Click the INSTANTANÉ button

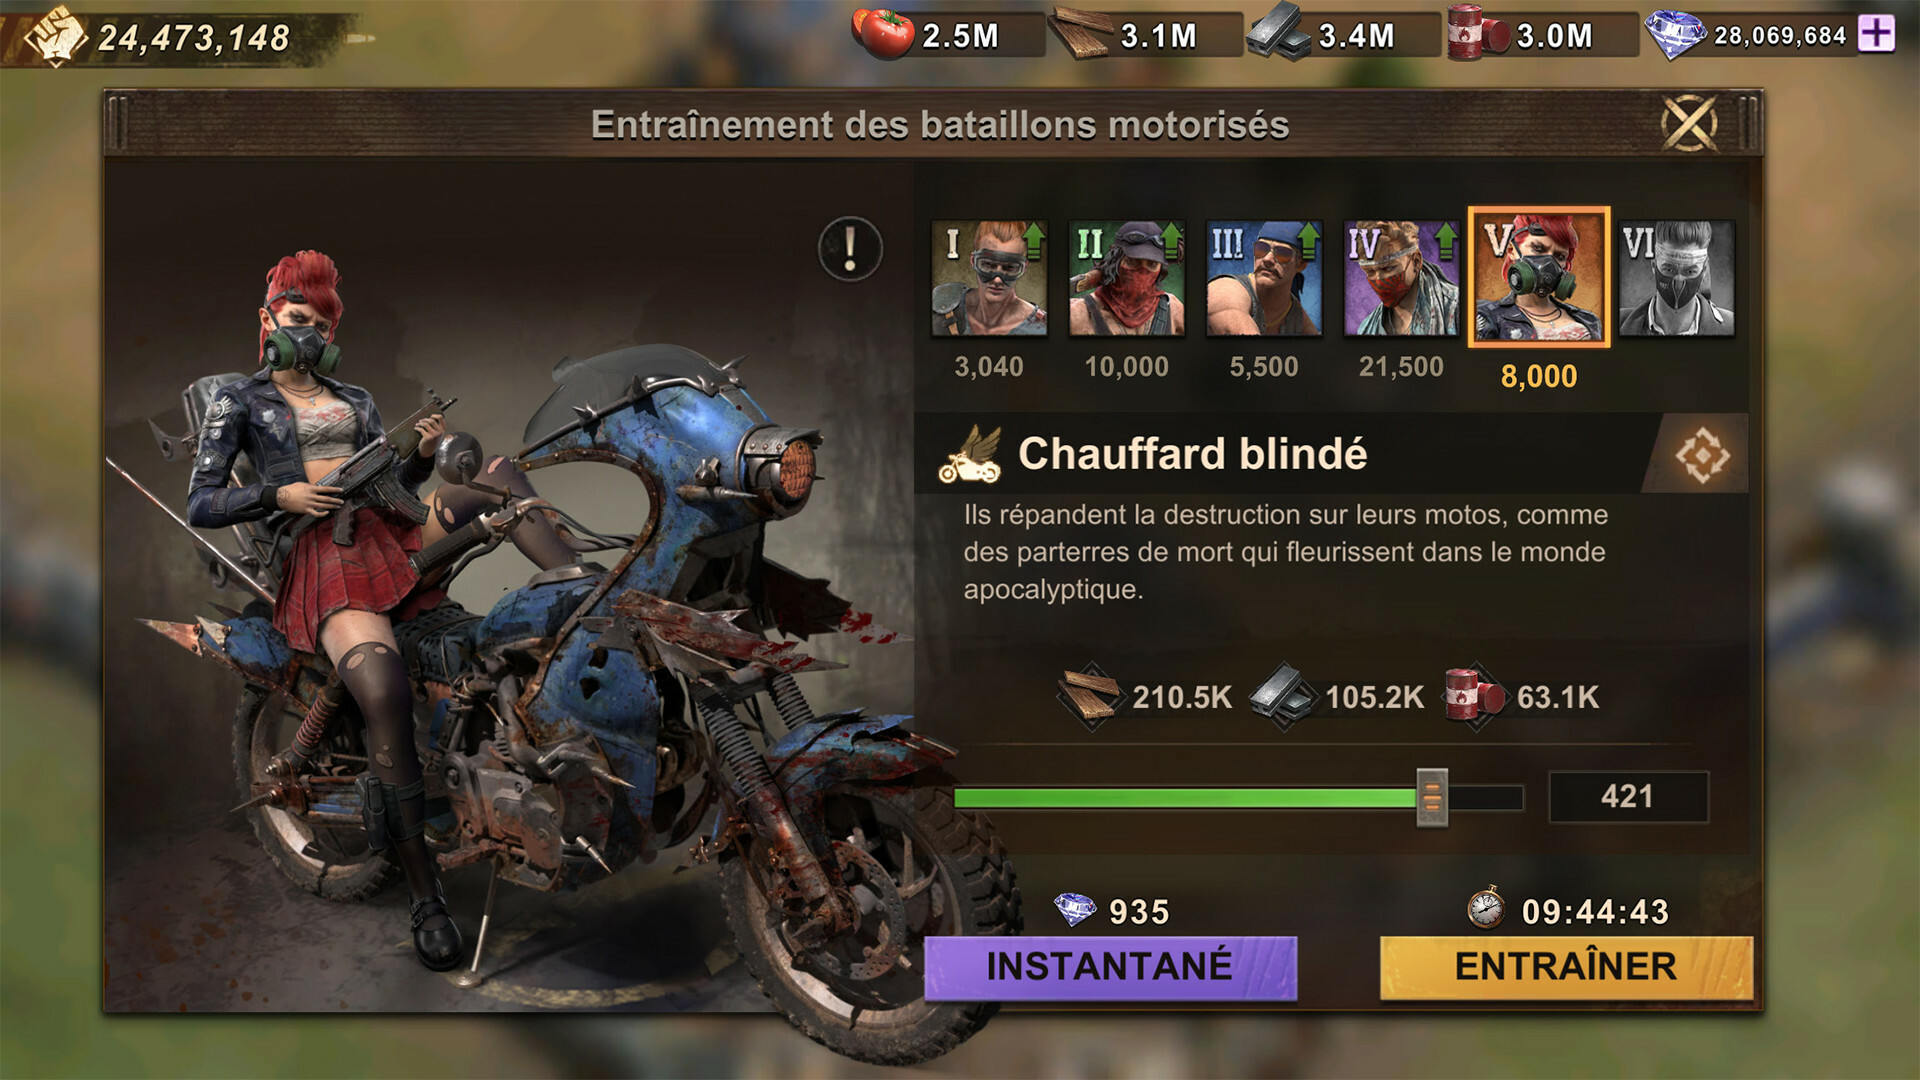coord(1110,967)
